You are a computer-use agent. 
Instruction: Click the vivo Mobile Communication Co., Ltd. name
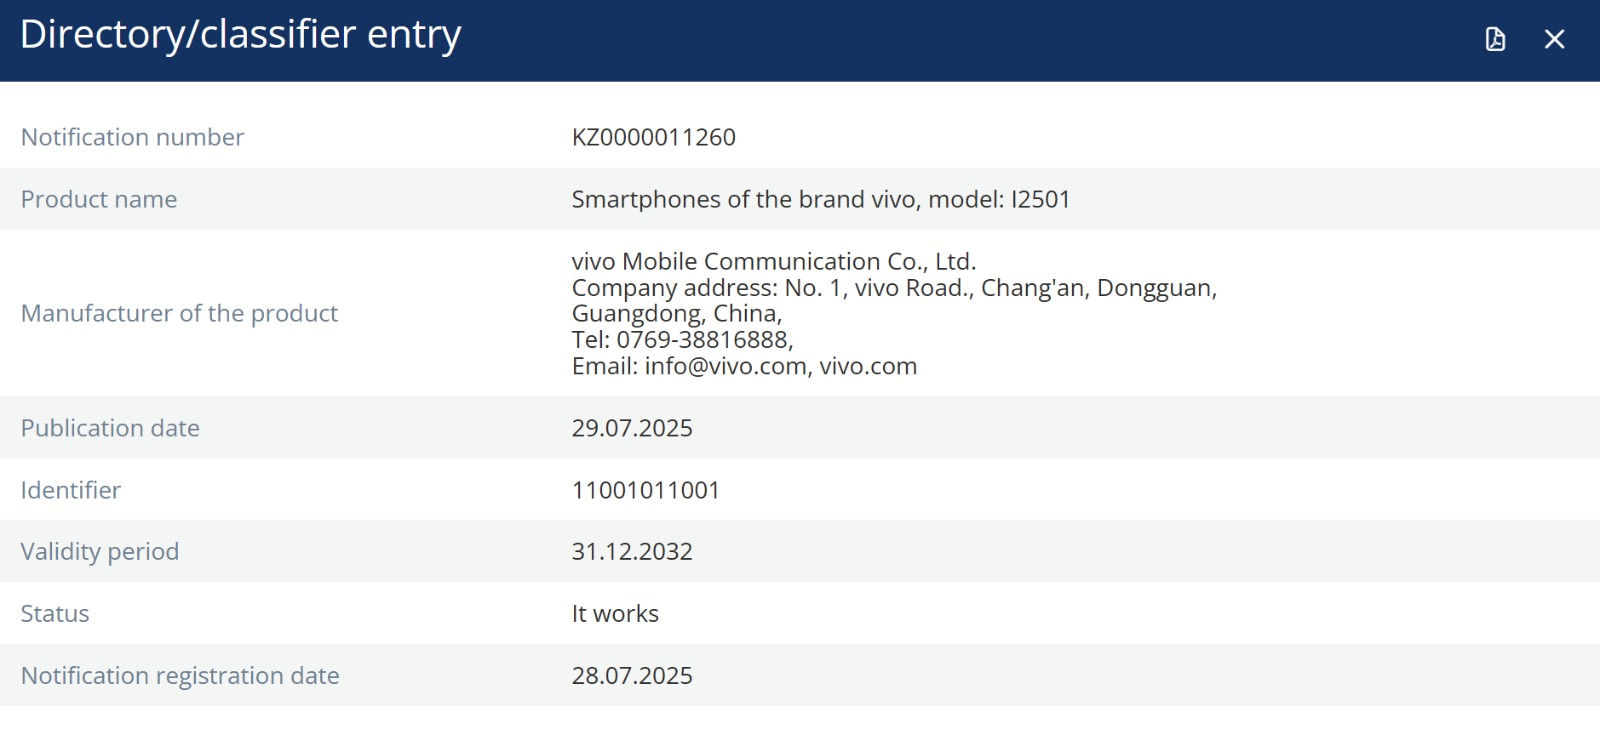773,261
